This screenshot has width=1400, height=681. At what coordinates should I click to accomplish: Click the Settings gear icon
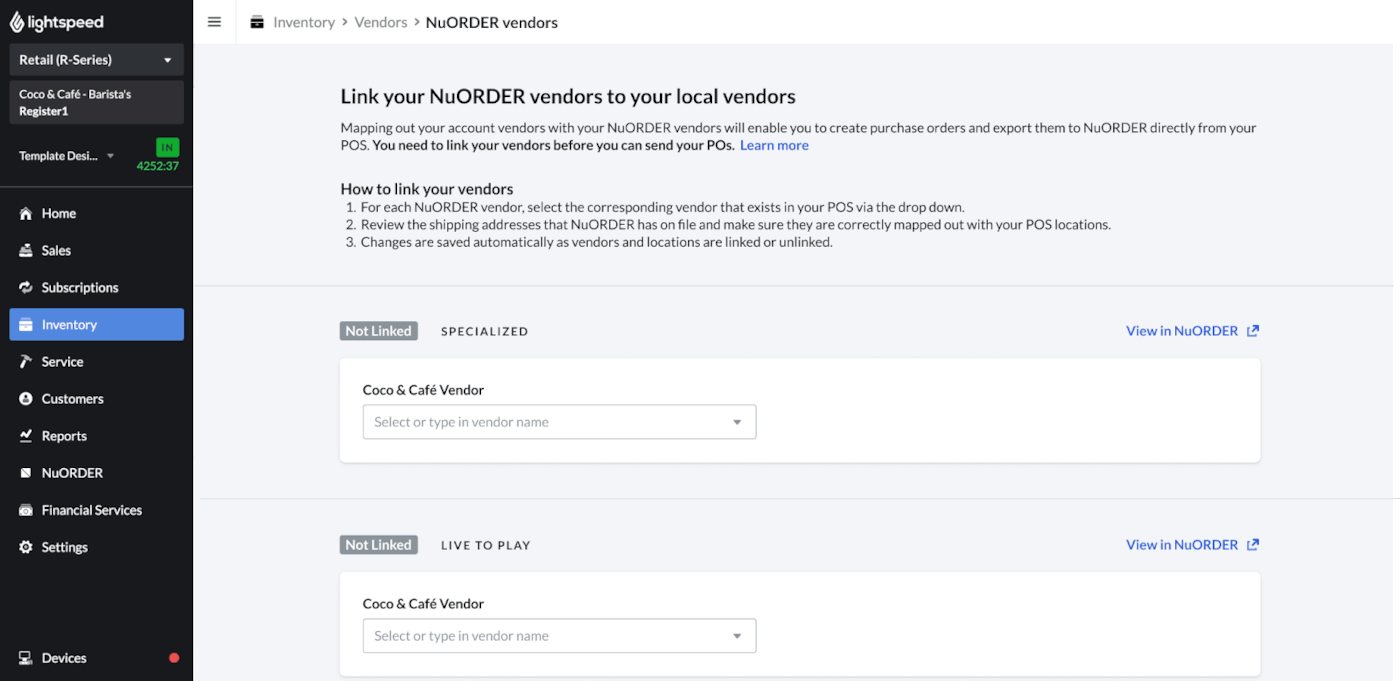[26, 547]
